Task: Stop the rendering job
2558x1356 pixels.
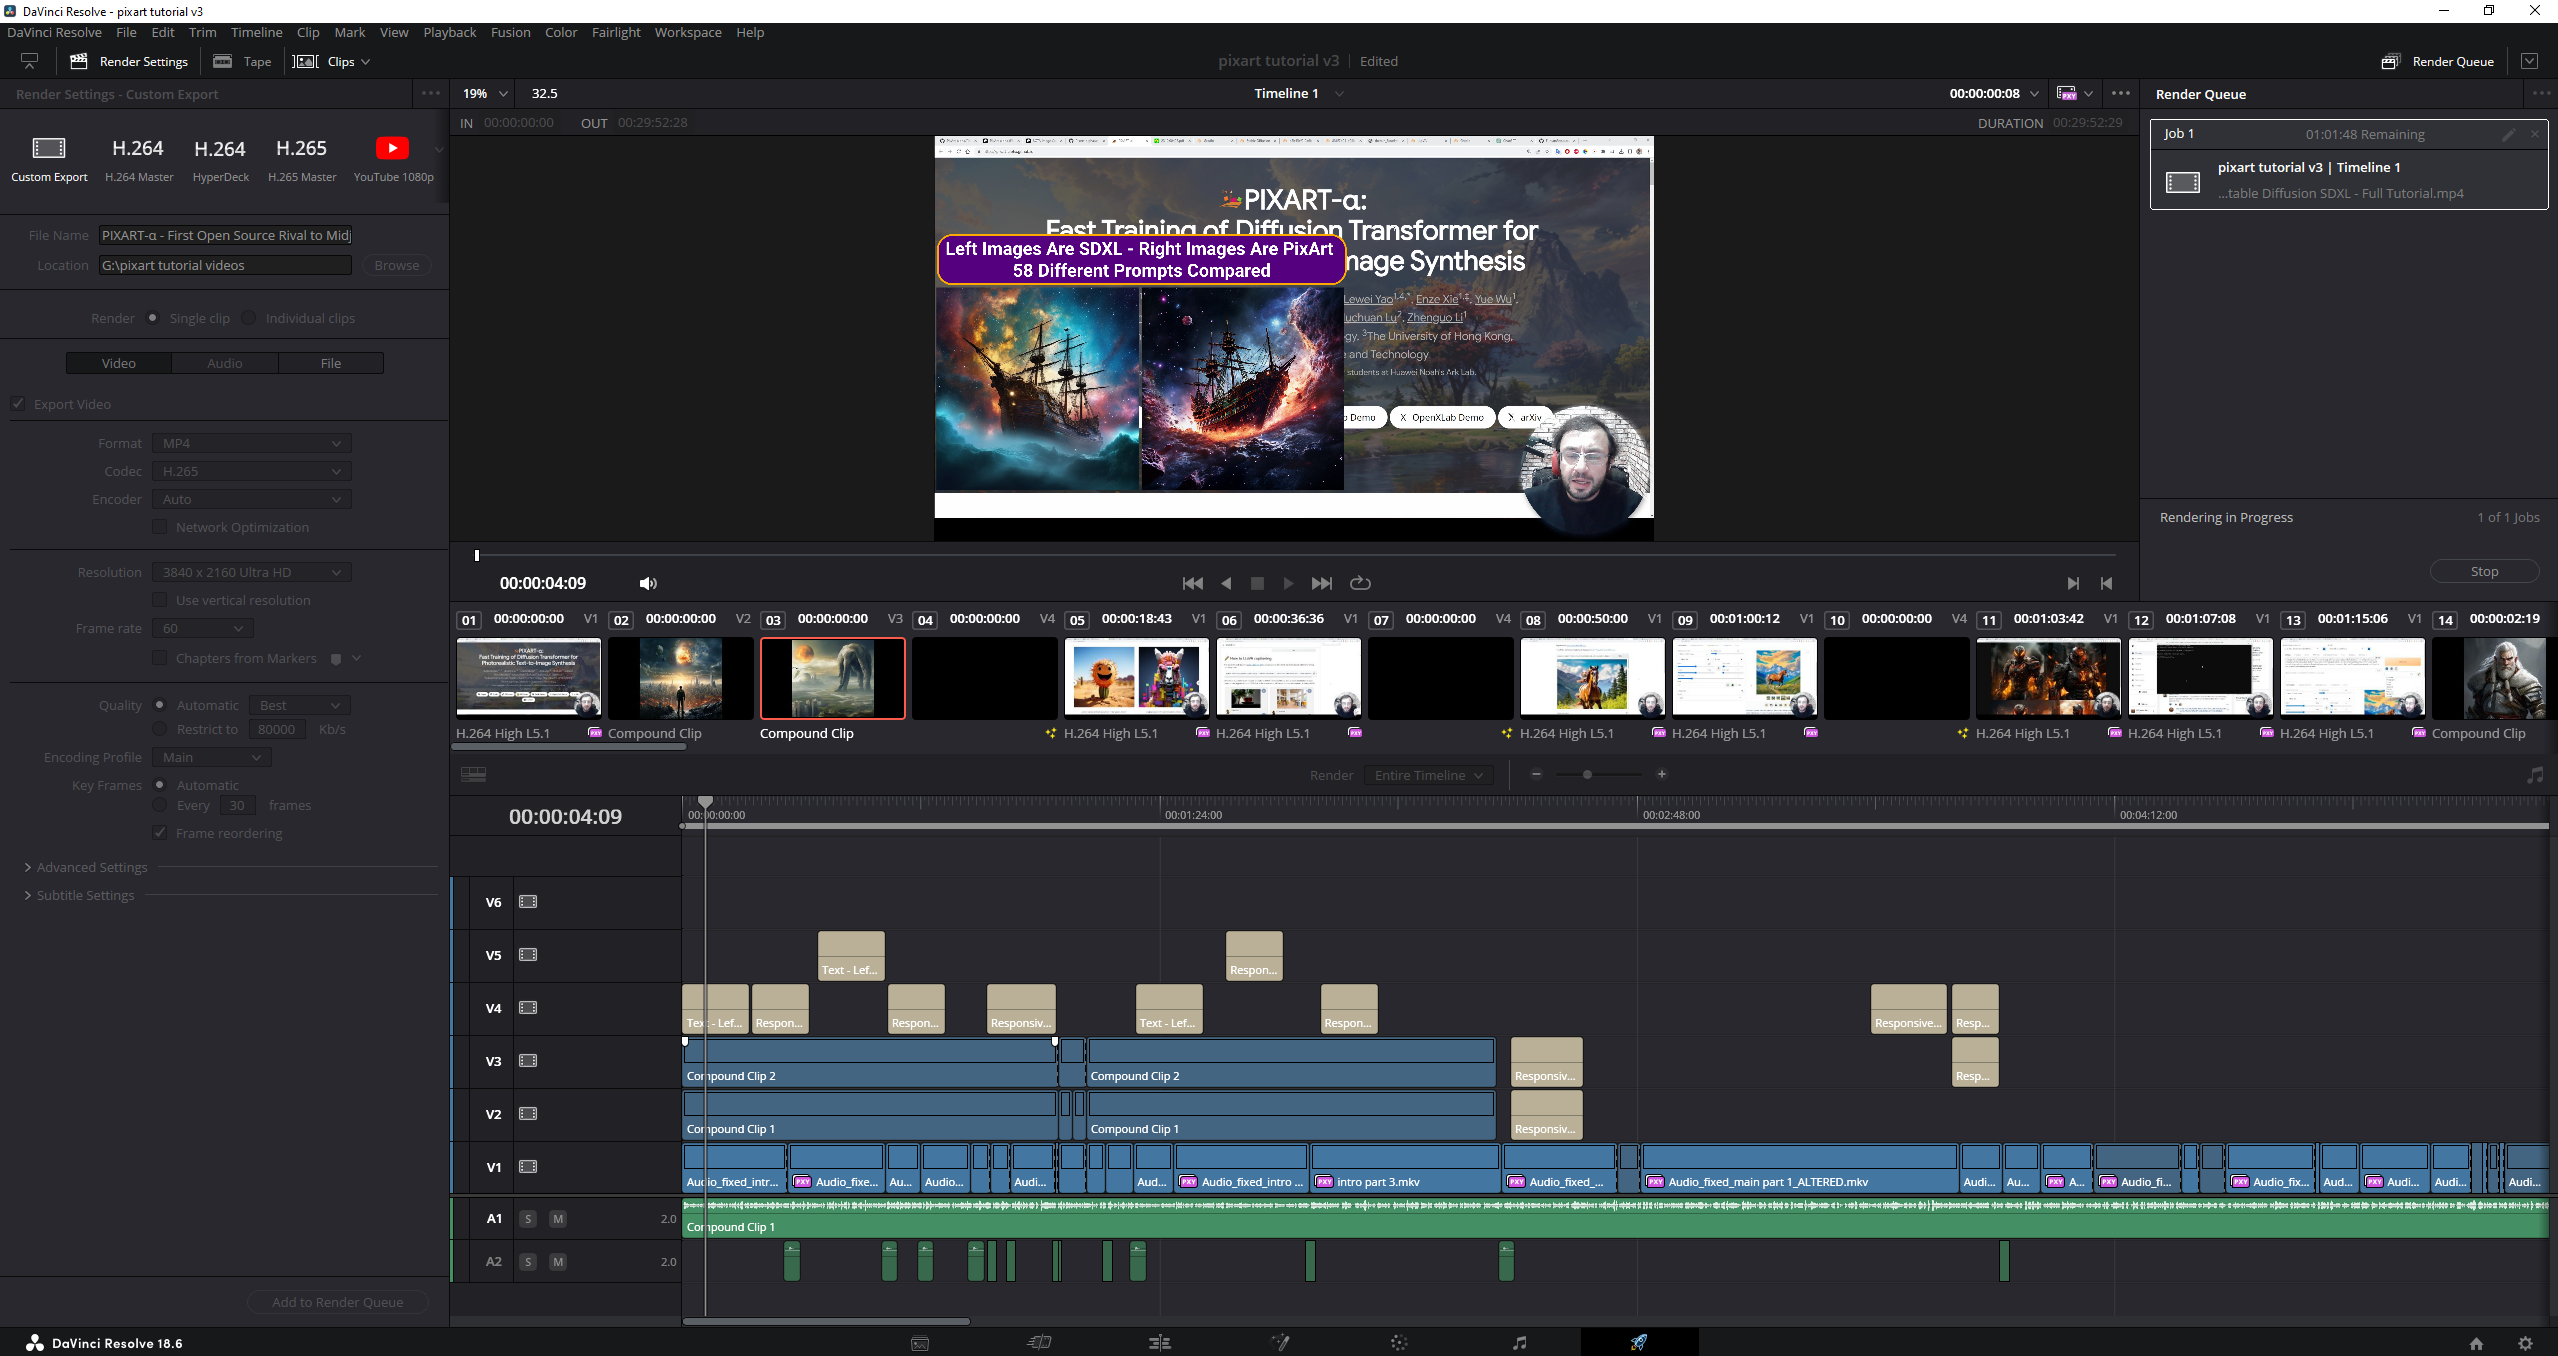Action: click(x=2483, y=571)
